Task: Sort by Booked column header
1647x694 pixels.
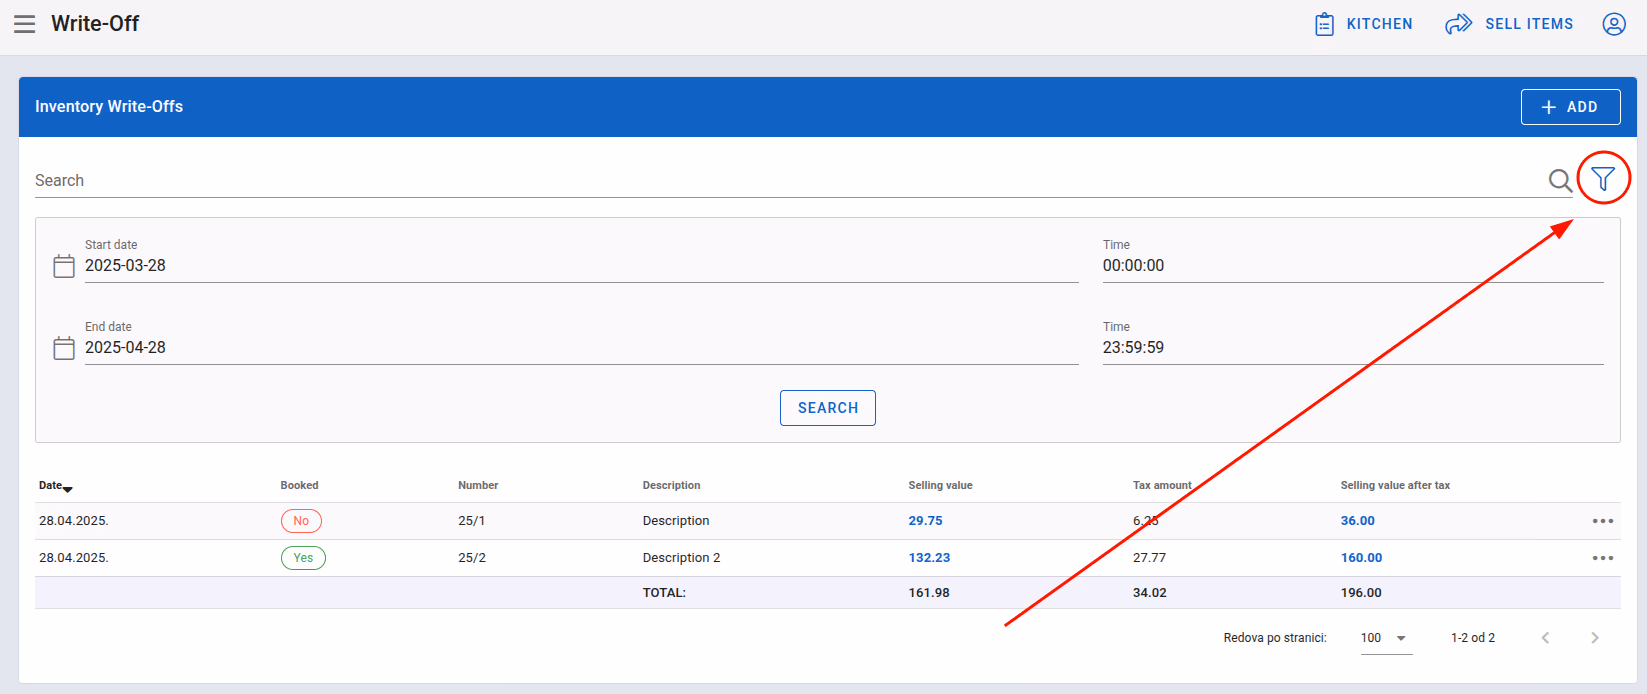Action: click(x=299, y=485)
